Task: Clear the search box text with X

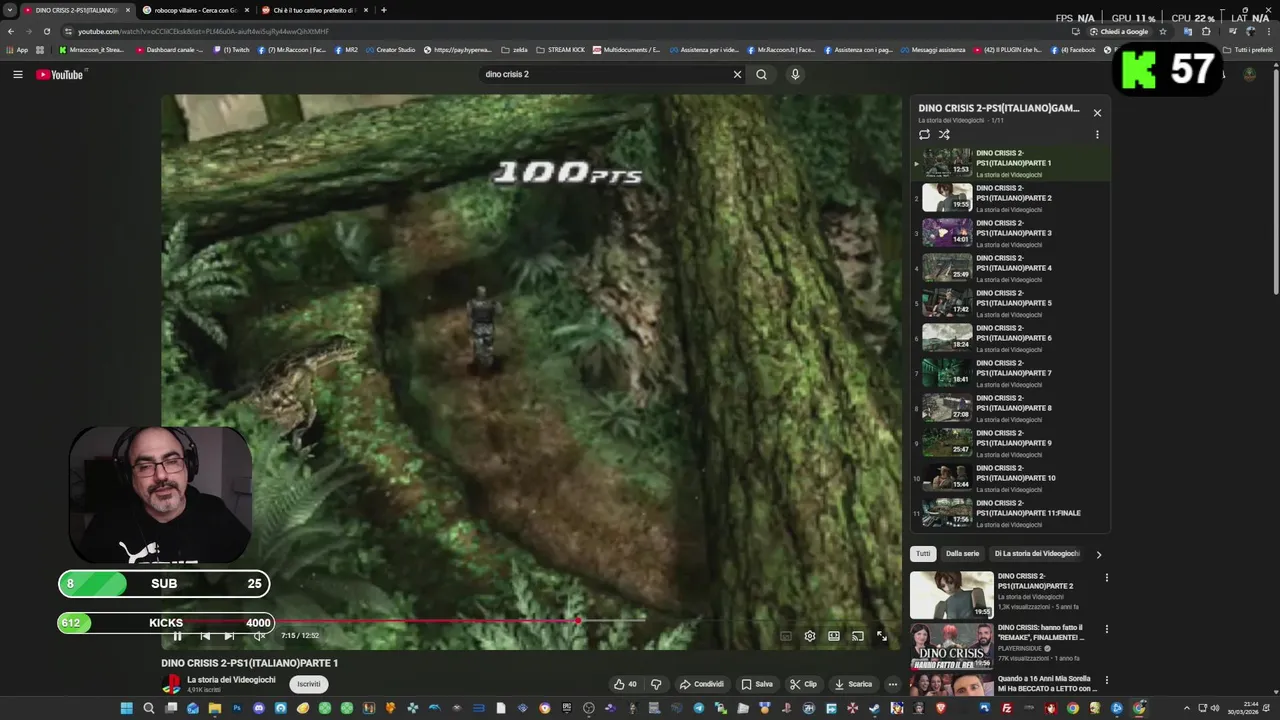Action: tap(737, 74)
